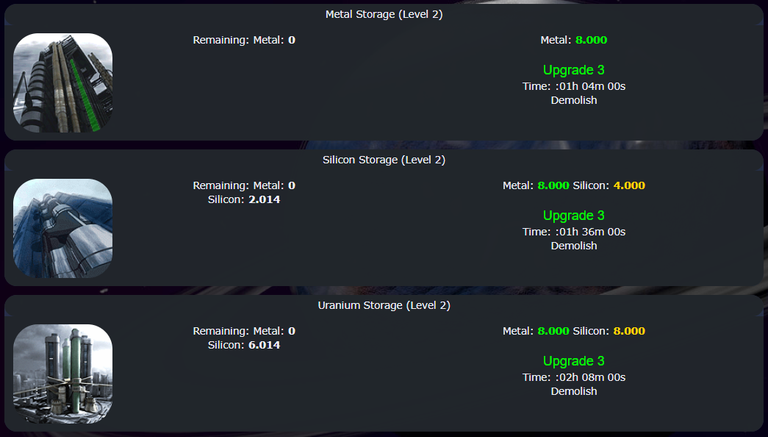
Task: Upgrade Uranium Storage to level 3
Action: (574, 361)
